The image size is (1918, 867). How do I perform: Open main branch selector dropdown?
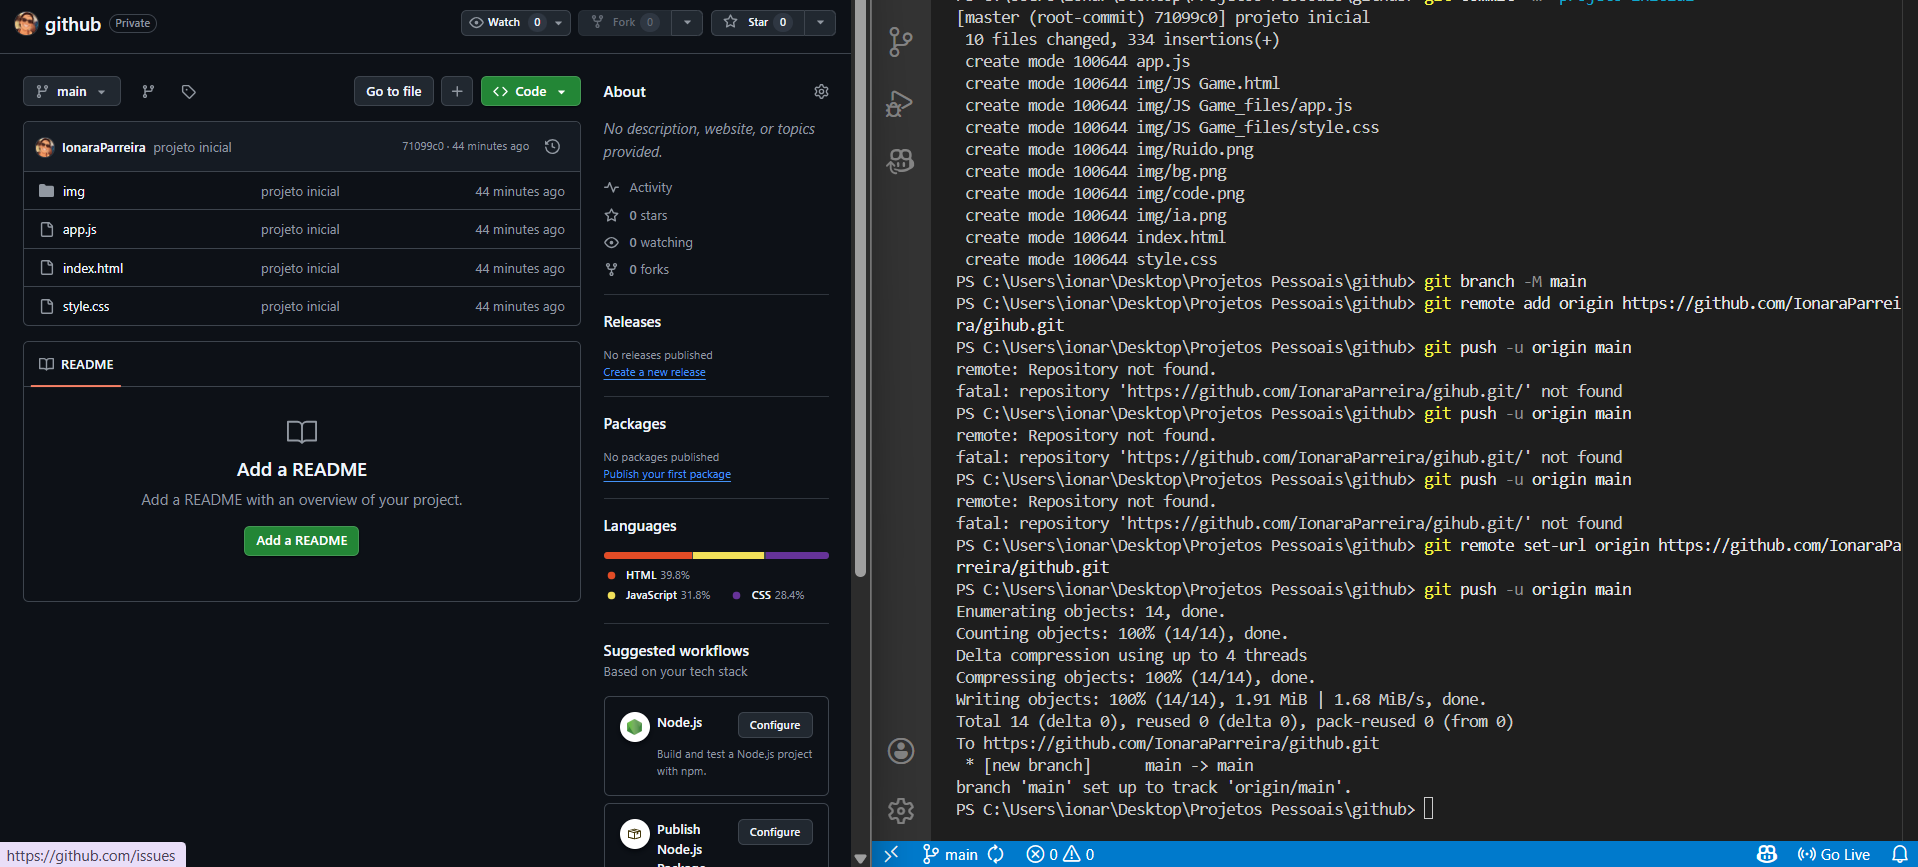72,91
